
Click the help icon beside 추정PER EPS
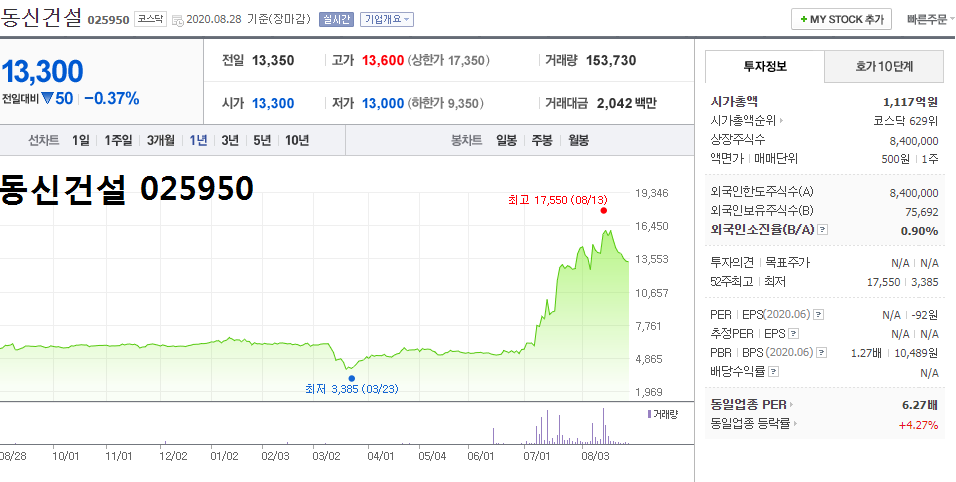click(794, 334)
